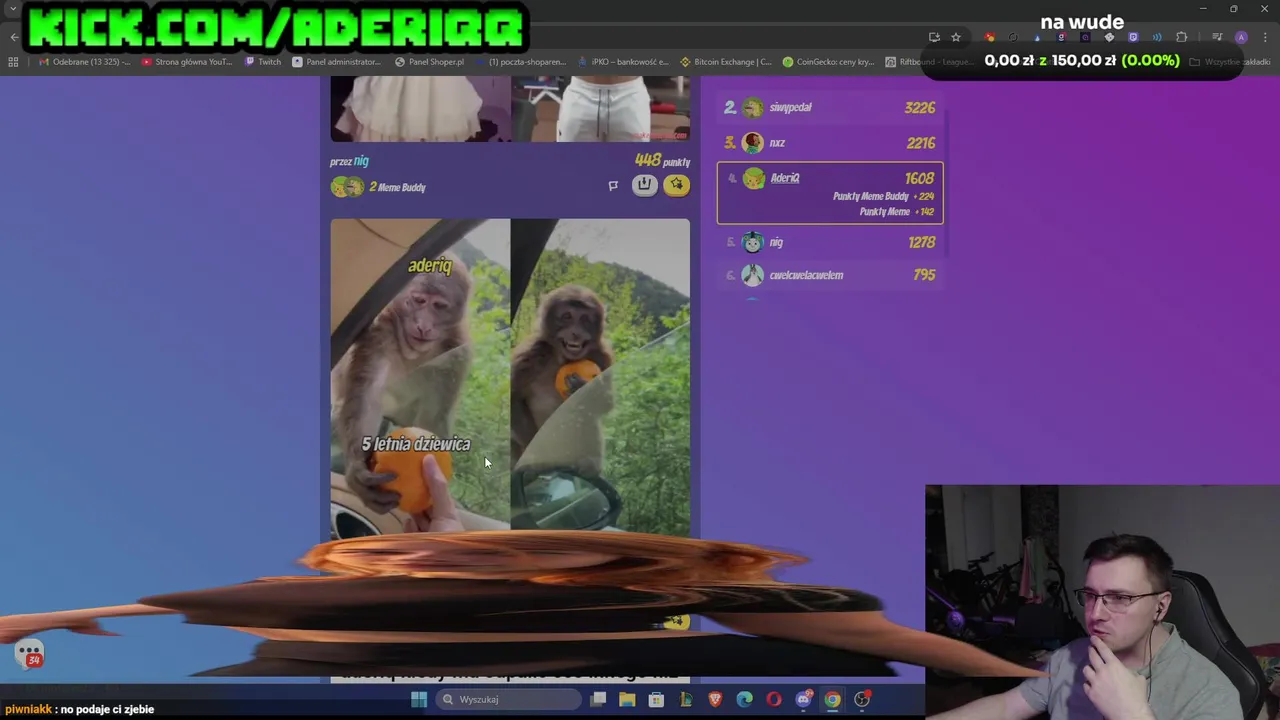
Task: Open Brave browser from the taskbar
Action: tap(715, 699)
